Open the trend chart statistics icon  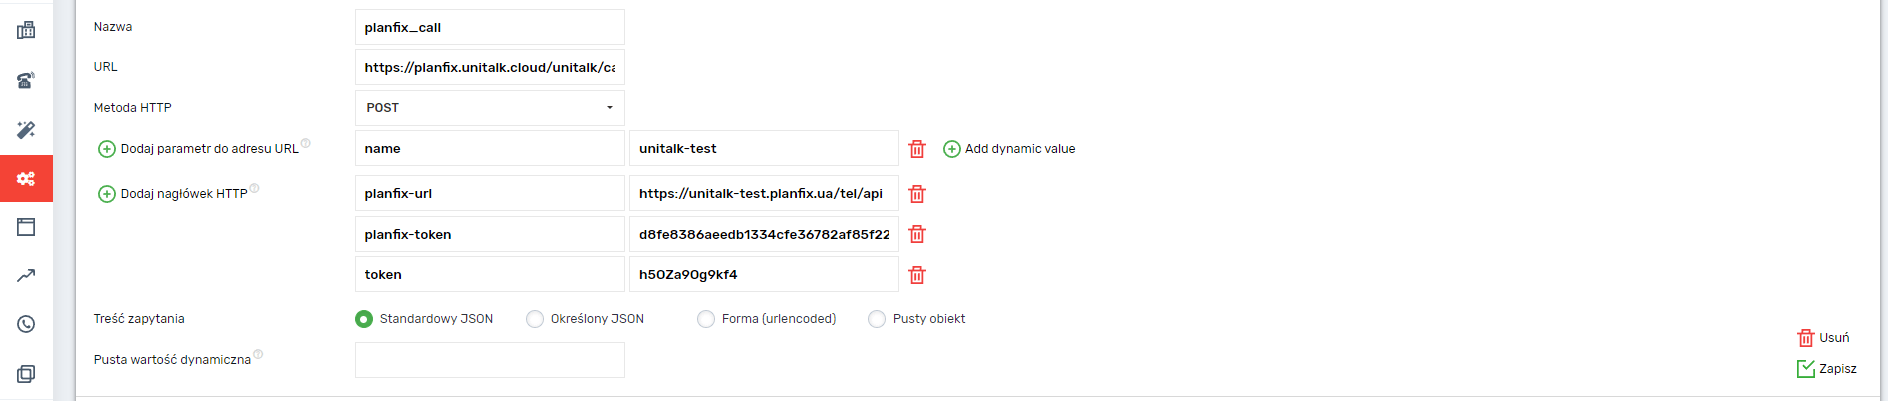[26, 275]
